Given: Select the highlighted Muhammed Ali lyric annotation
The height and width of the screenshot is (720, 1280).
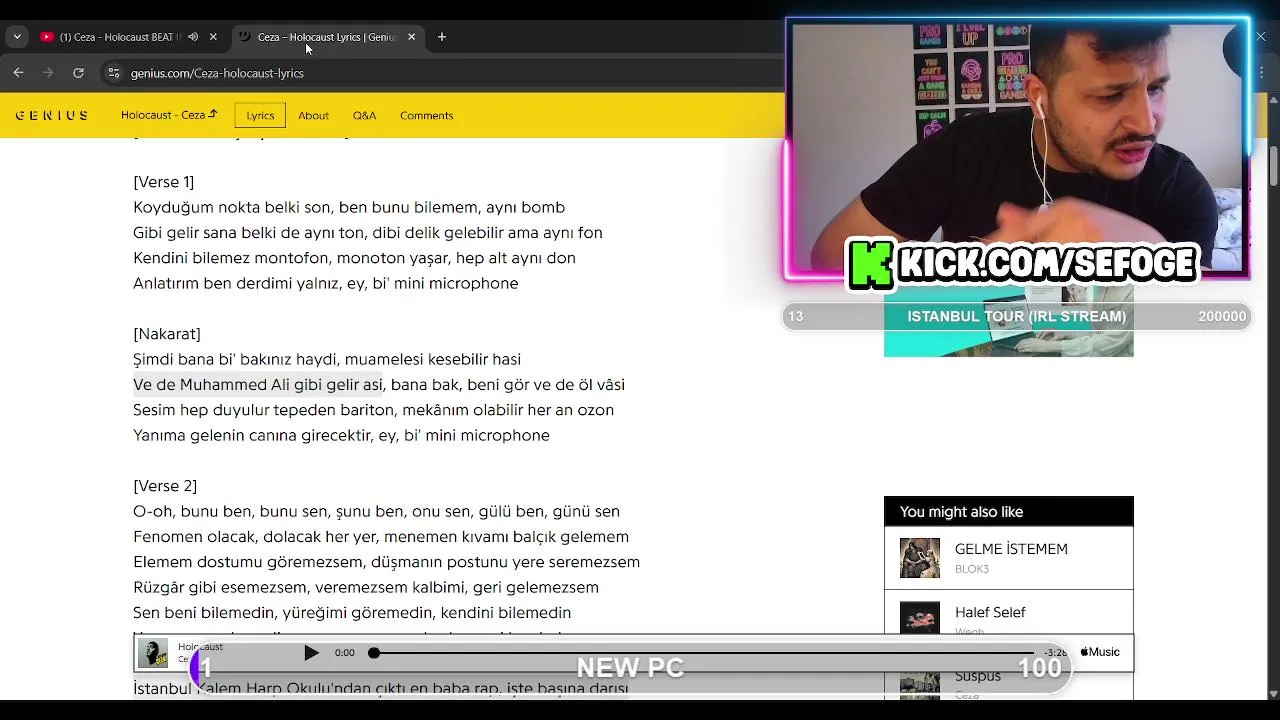Looking at the screenshot, I should coord(258,385).
